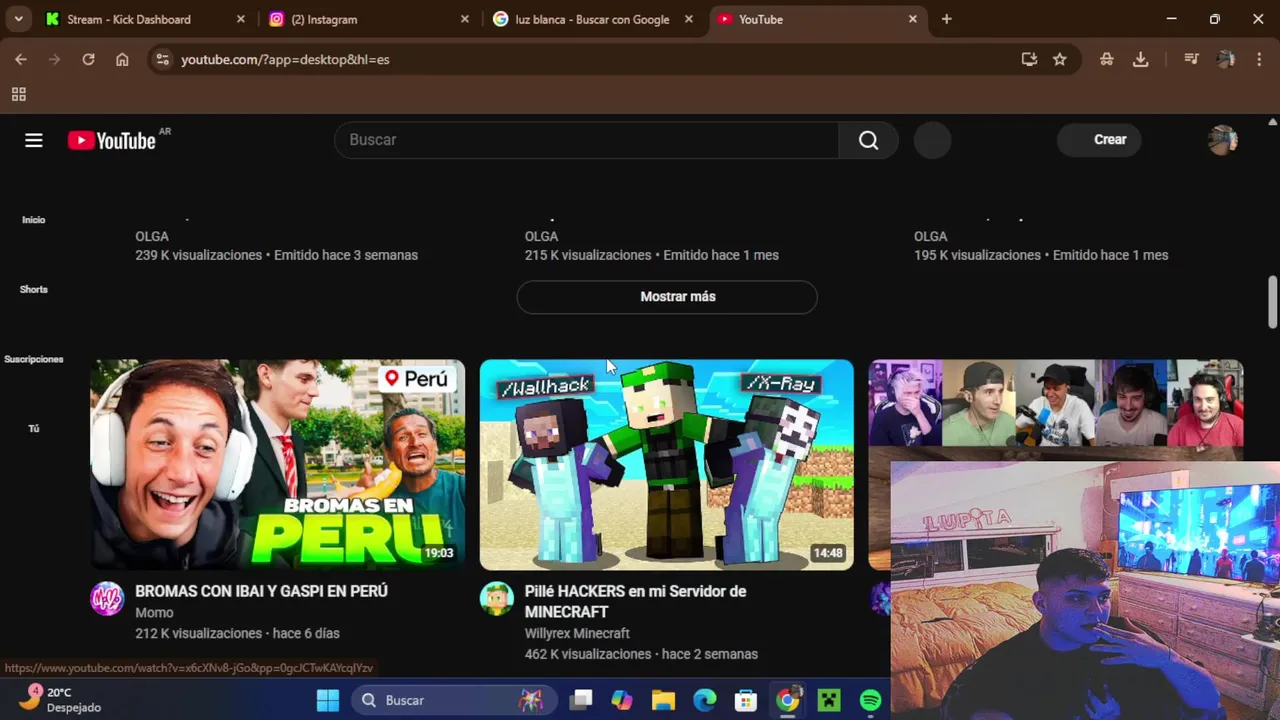The image size is (1280, 720).
Task: Go to Inicio in the sidebar
Action: (x=34, y=220)
